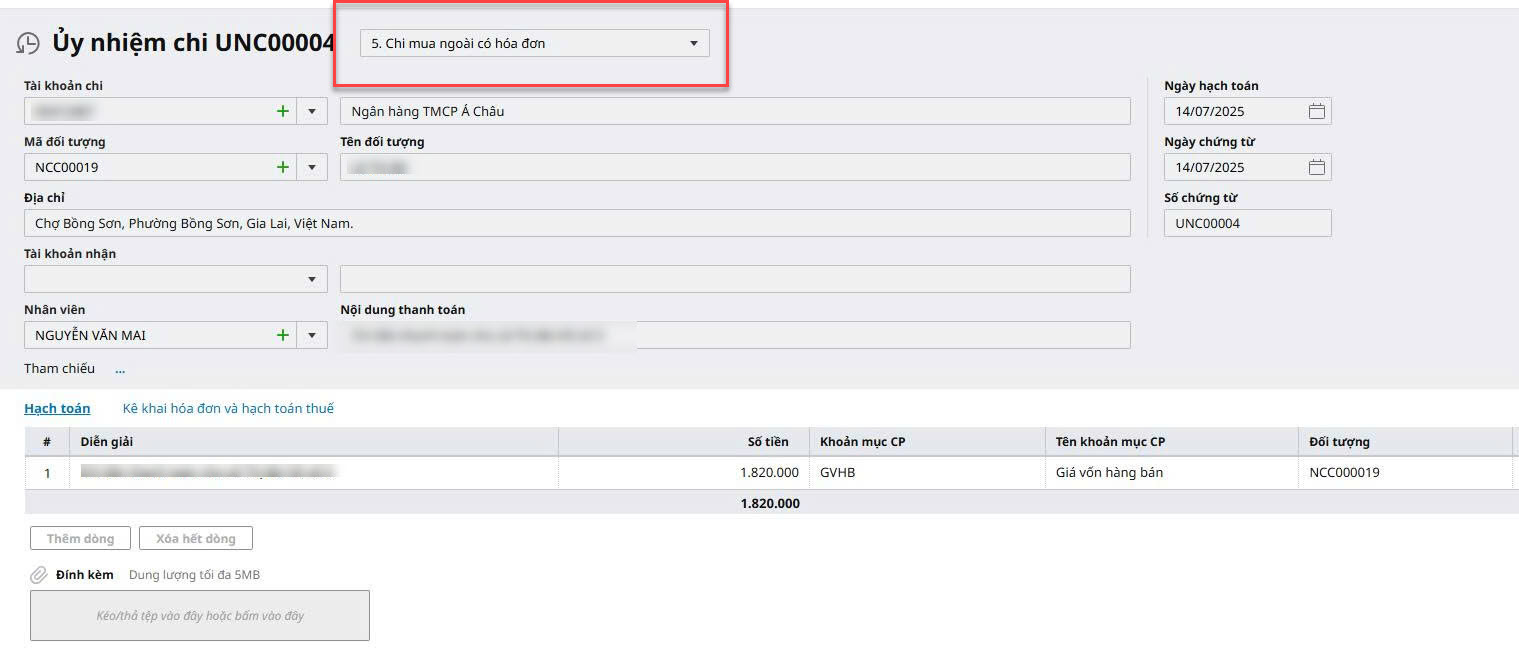The width and height of the screenshot is (1519, 649).
Task: Click the paperclip Đính kèm icon
Action: click(38, 575)
